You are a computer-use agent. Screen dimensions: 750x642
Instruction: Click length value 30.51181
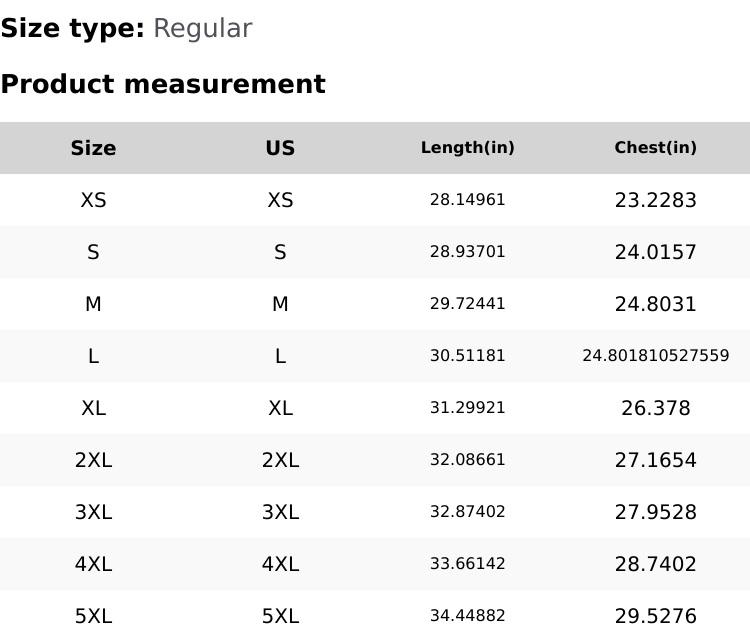(467, 356)
